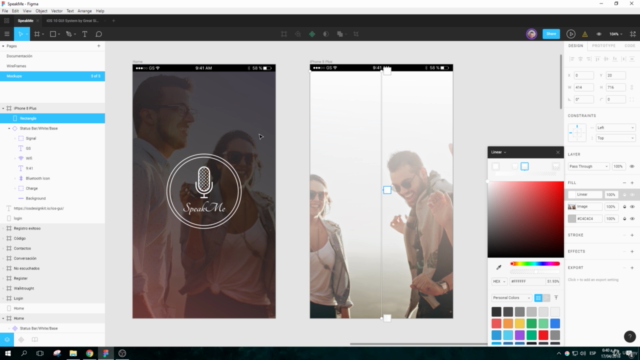The height and width of the screenshot is (360, 640).
Task: Open the Personal Colors library dropdown
Action: pos(511,298)
